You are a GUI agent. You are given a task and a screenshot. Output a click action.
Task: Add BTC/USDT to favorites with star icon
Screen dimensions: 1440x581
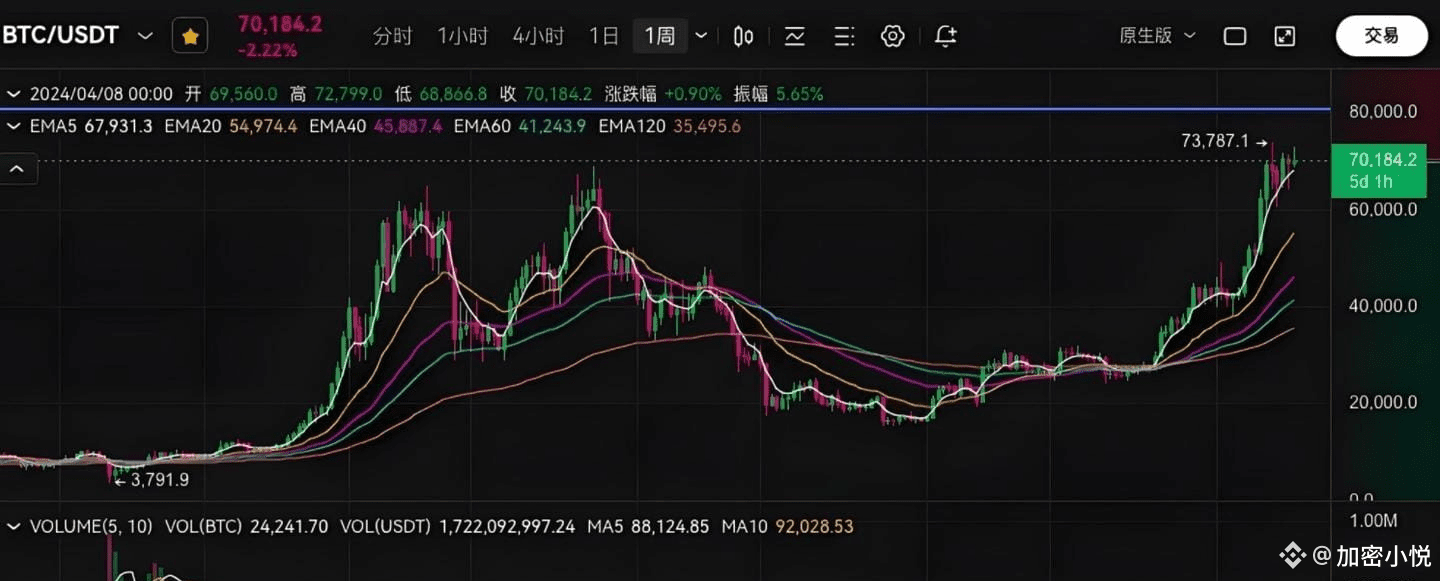point(190,36)
